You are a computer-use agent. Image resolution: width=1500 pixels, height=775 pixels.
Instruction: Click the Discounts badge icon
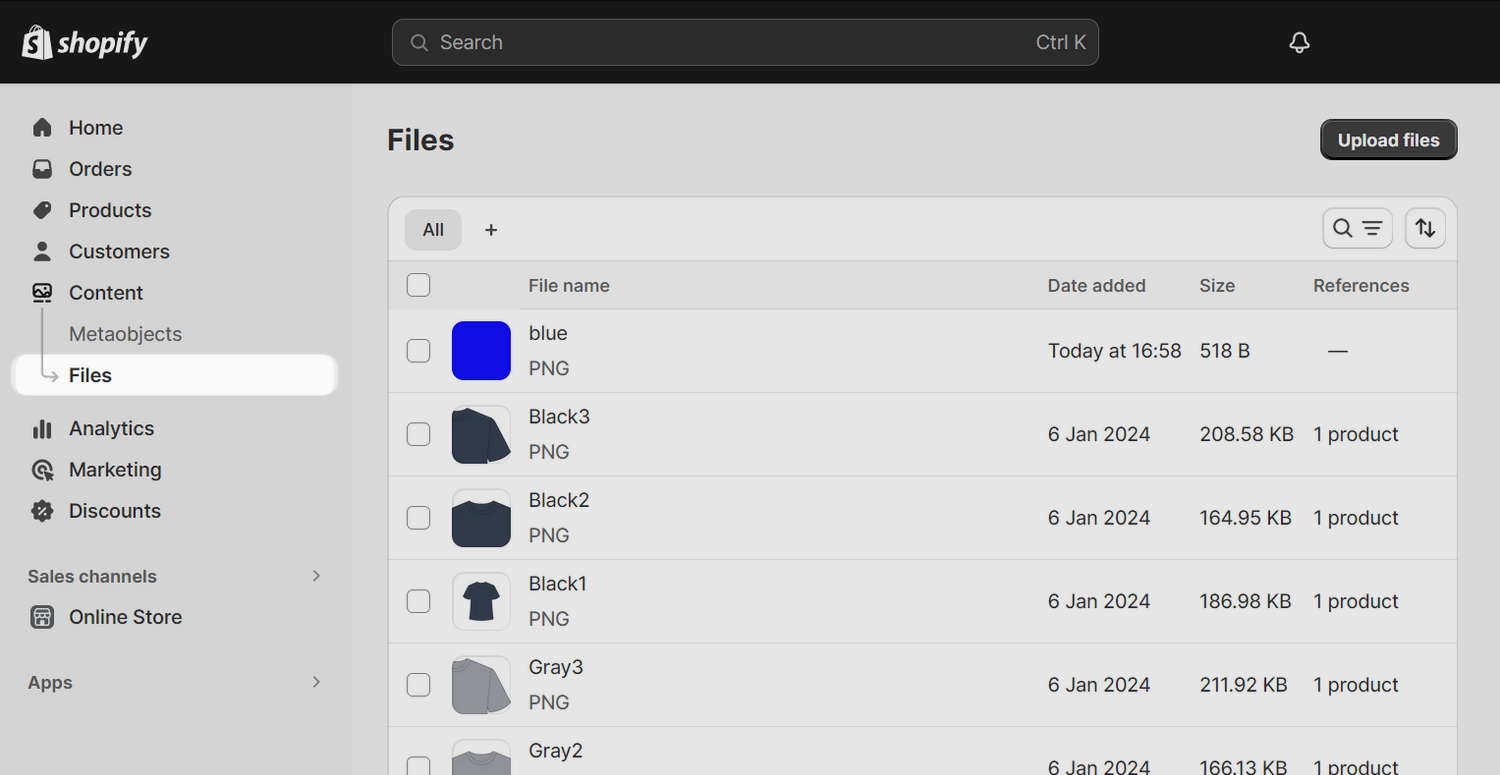[42, 511]
